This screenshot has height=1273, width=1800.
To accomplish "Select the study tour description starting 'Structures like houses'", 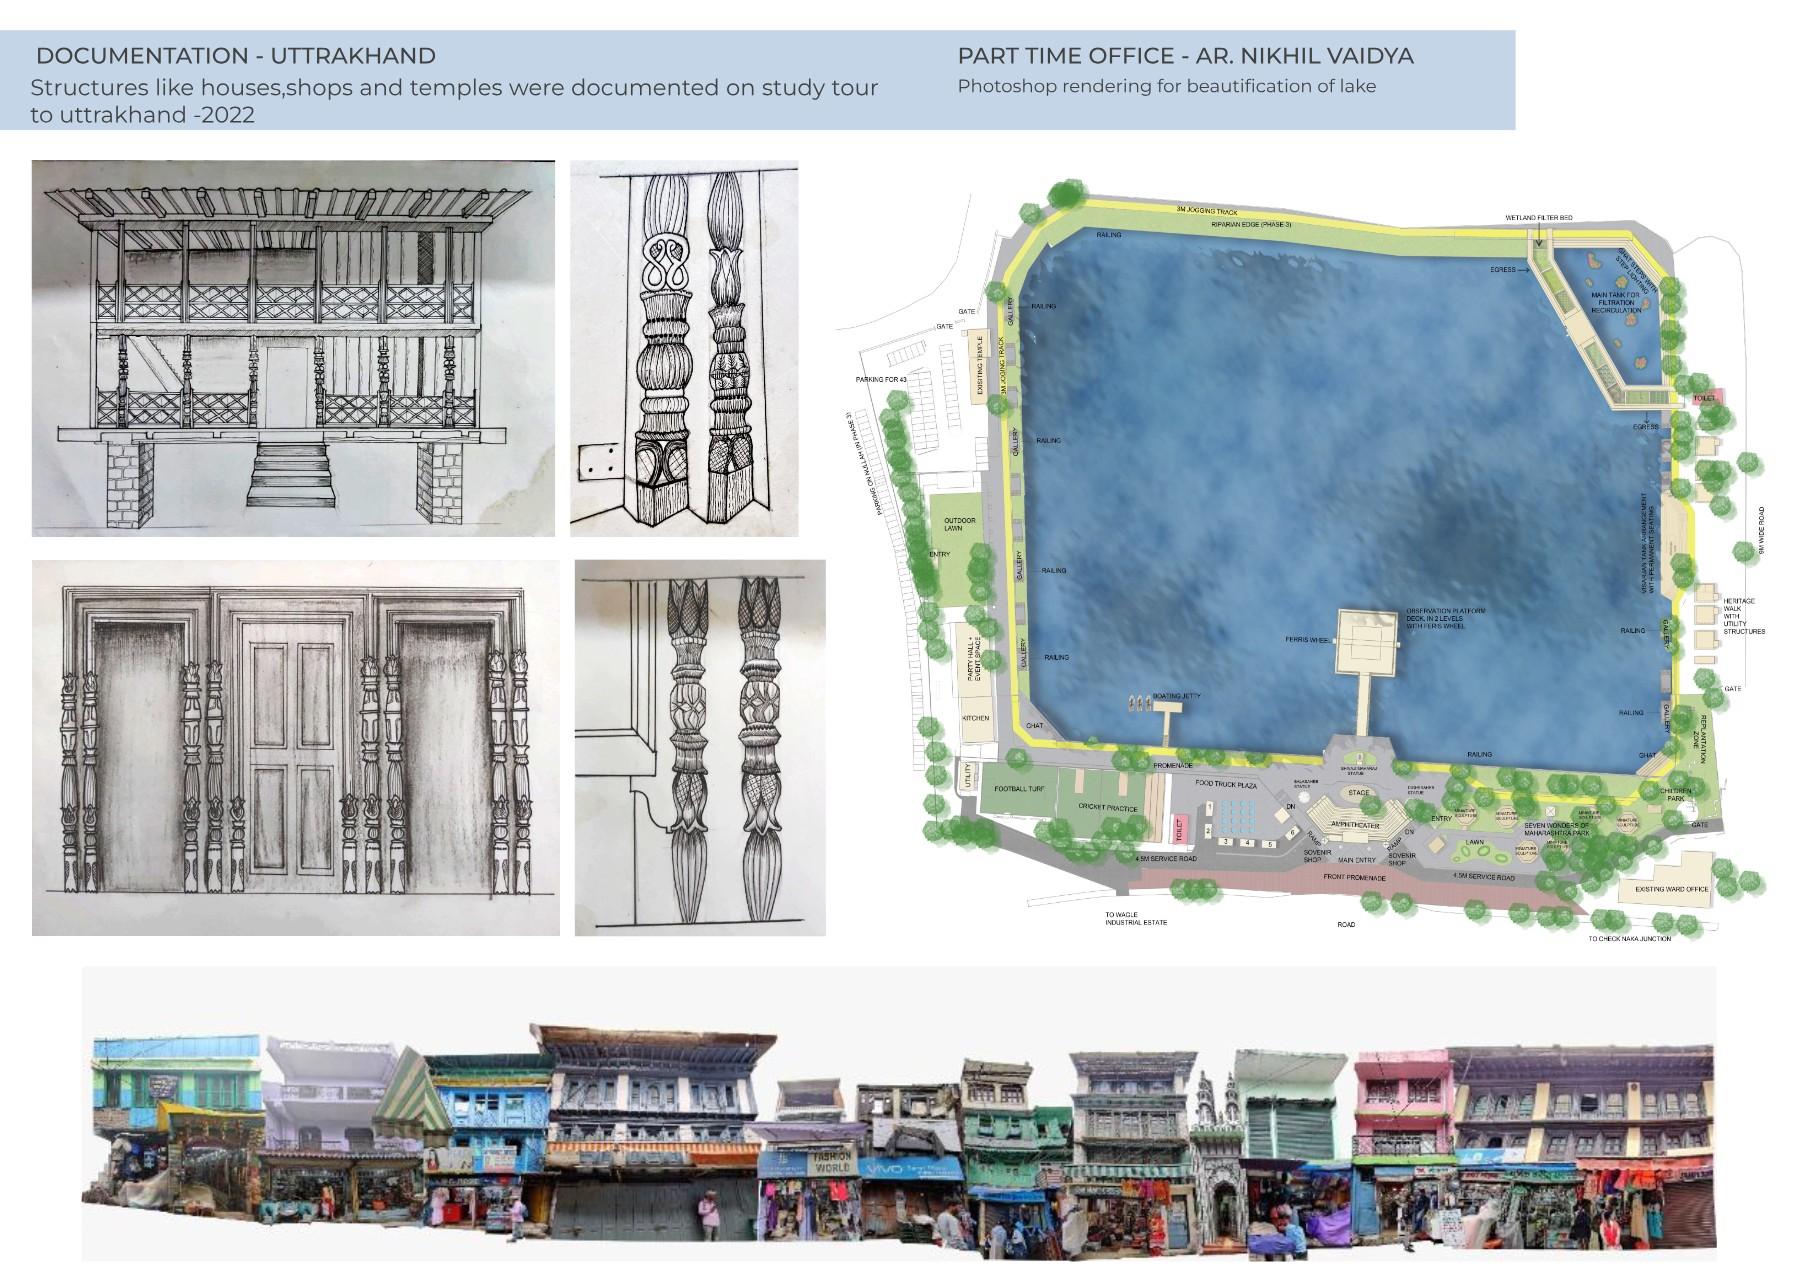I will click(x=455, y=101).
